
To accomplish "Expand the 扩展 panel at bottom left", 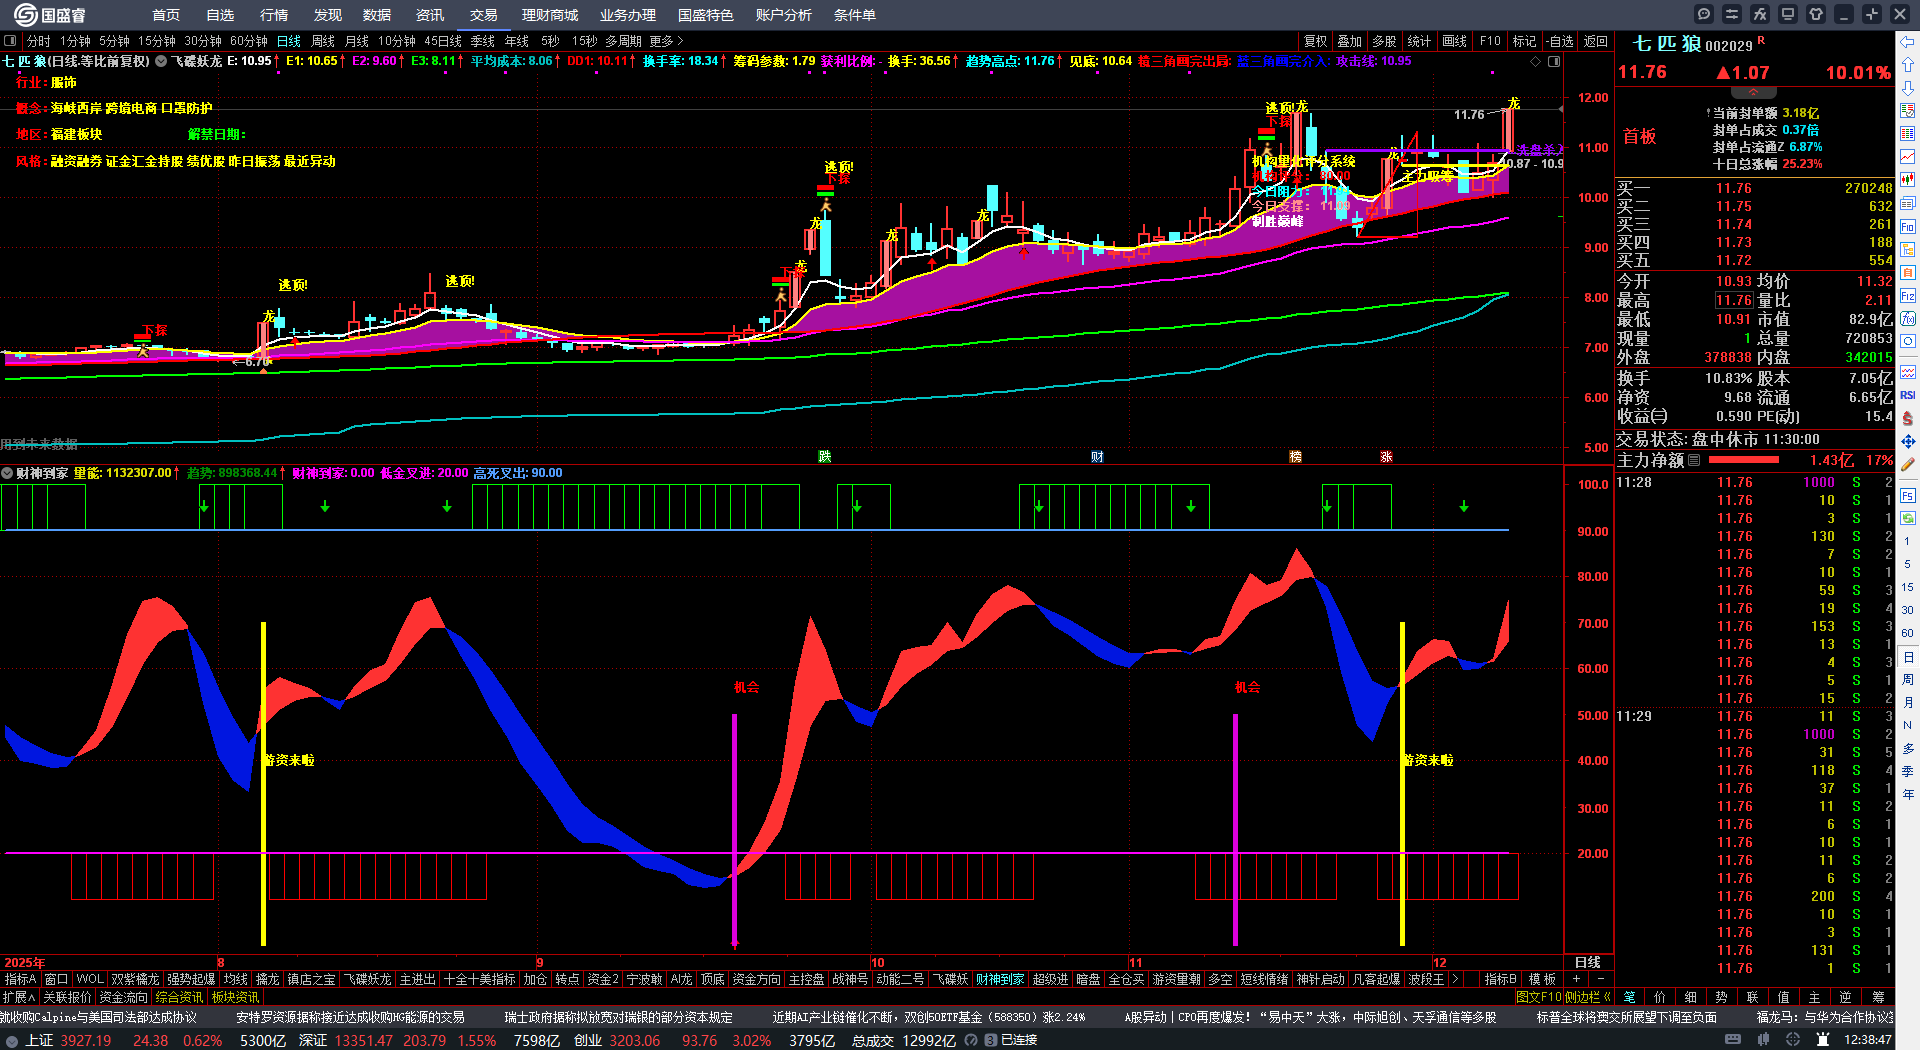I will point(19,997).
